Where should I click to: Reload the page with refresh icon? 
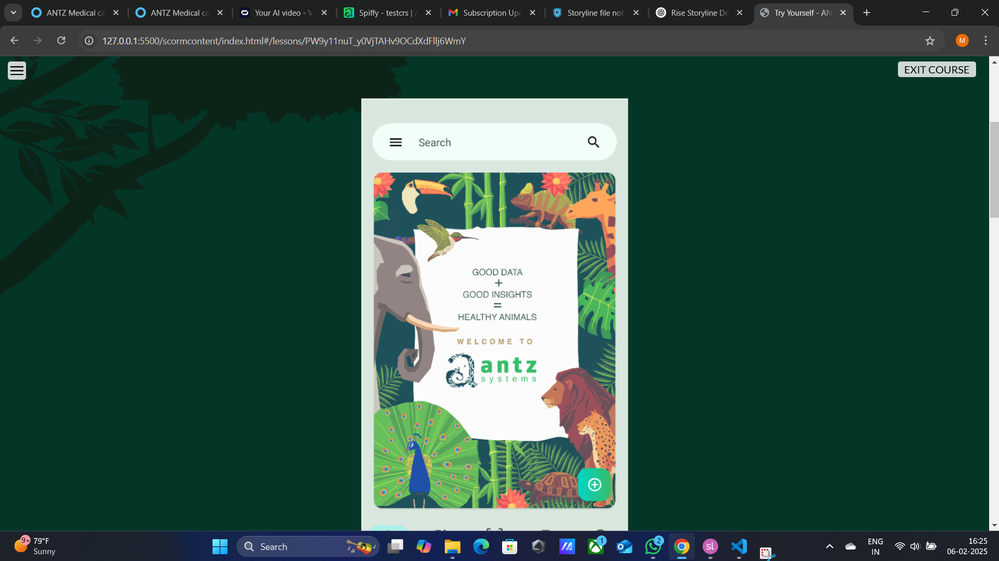pyautogui.click(x=61, y=41)
